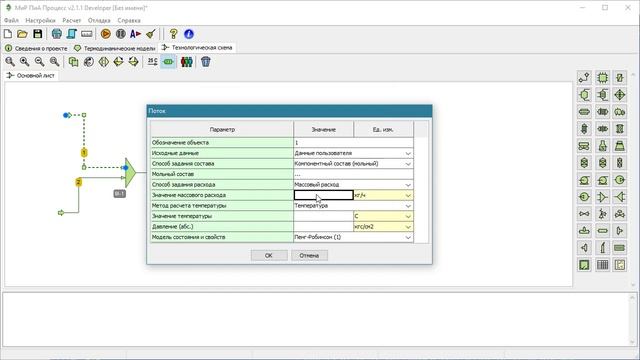This screenshot has width=640, height=360.
Task: Expand the Исходные данные dropdown
Action: tap(408, 153)
